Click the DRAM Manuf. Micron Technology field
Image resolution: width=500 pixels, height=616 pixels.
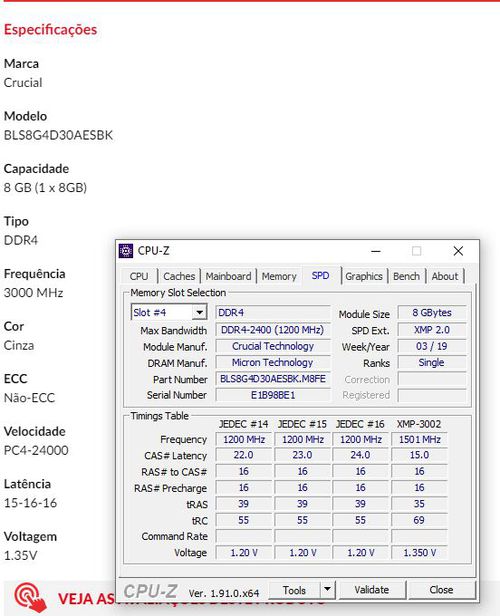tap(273, 363)
